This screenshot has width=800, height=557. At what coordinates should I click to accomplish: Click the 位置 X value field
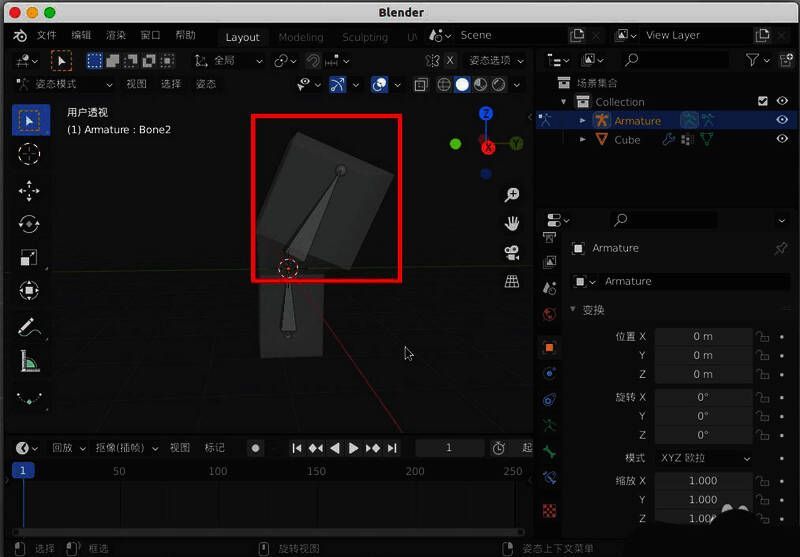pyautogui.click(x=703, y=336)
